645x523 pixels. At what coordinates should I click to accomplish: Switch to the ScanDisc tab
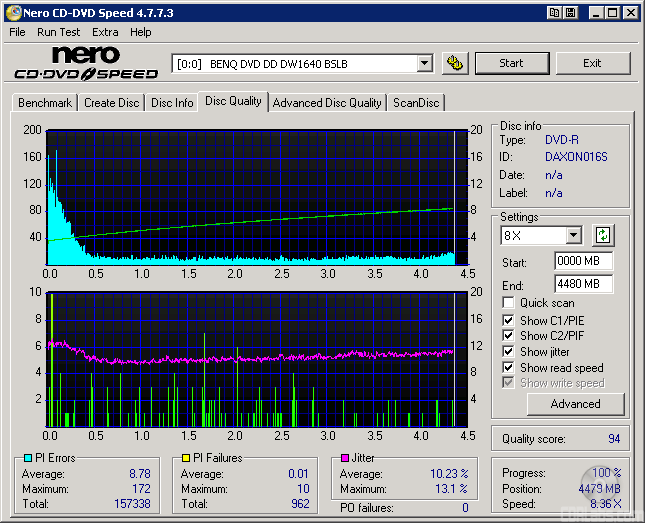(x=415, y=103)
